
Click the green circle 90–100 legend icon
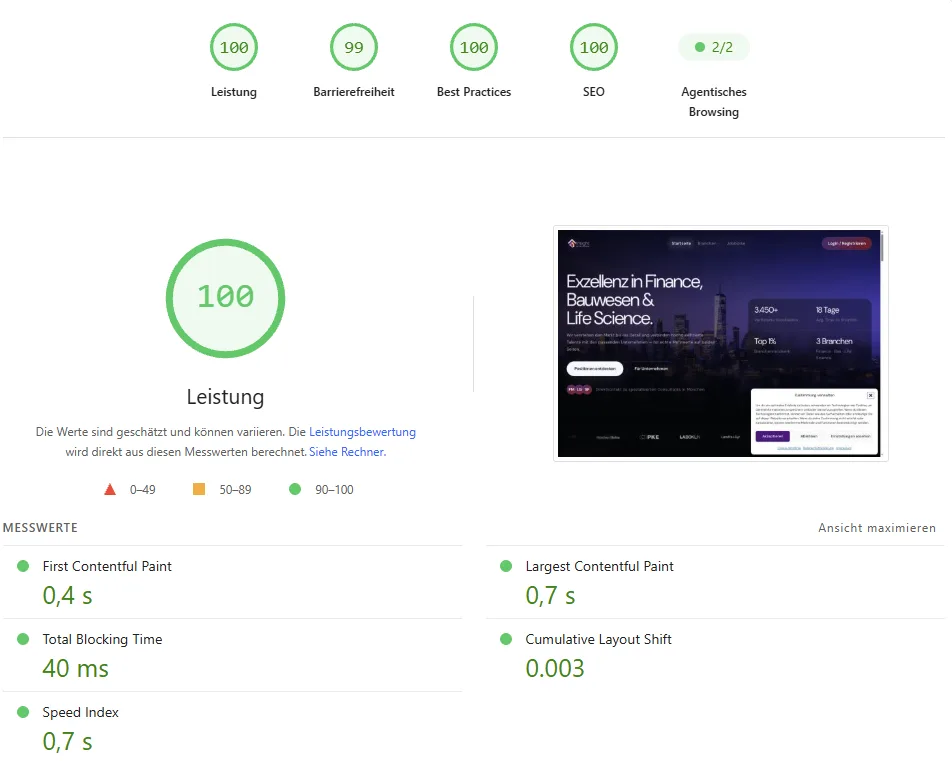click(295, 489)
